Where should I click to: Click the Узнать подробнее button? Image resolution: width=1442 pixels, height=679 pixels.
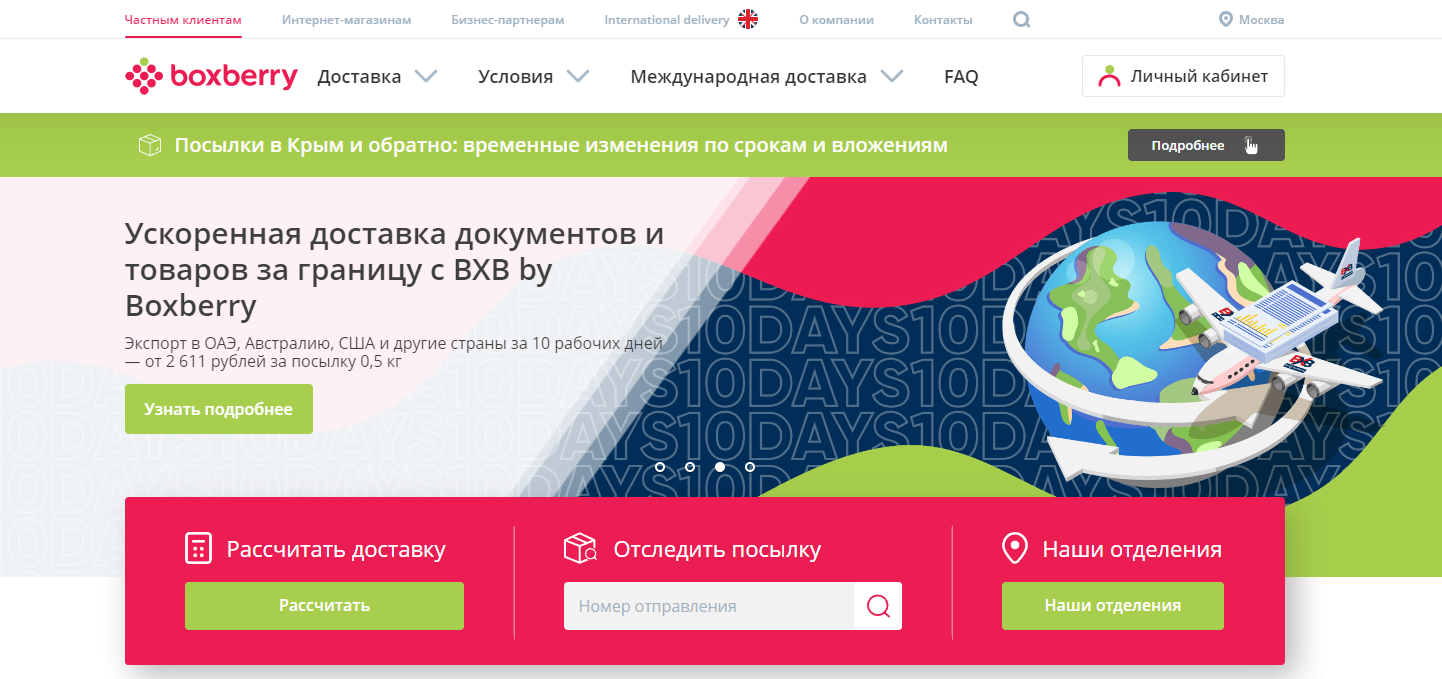pyautogui.click(x=219, y=409)
